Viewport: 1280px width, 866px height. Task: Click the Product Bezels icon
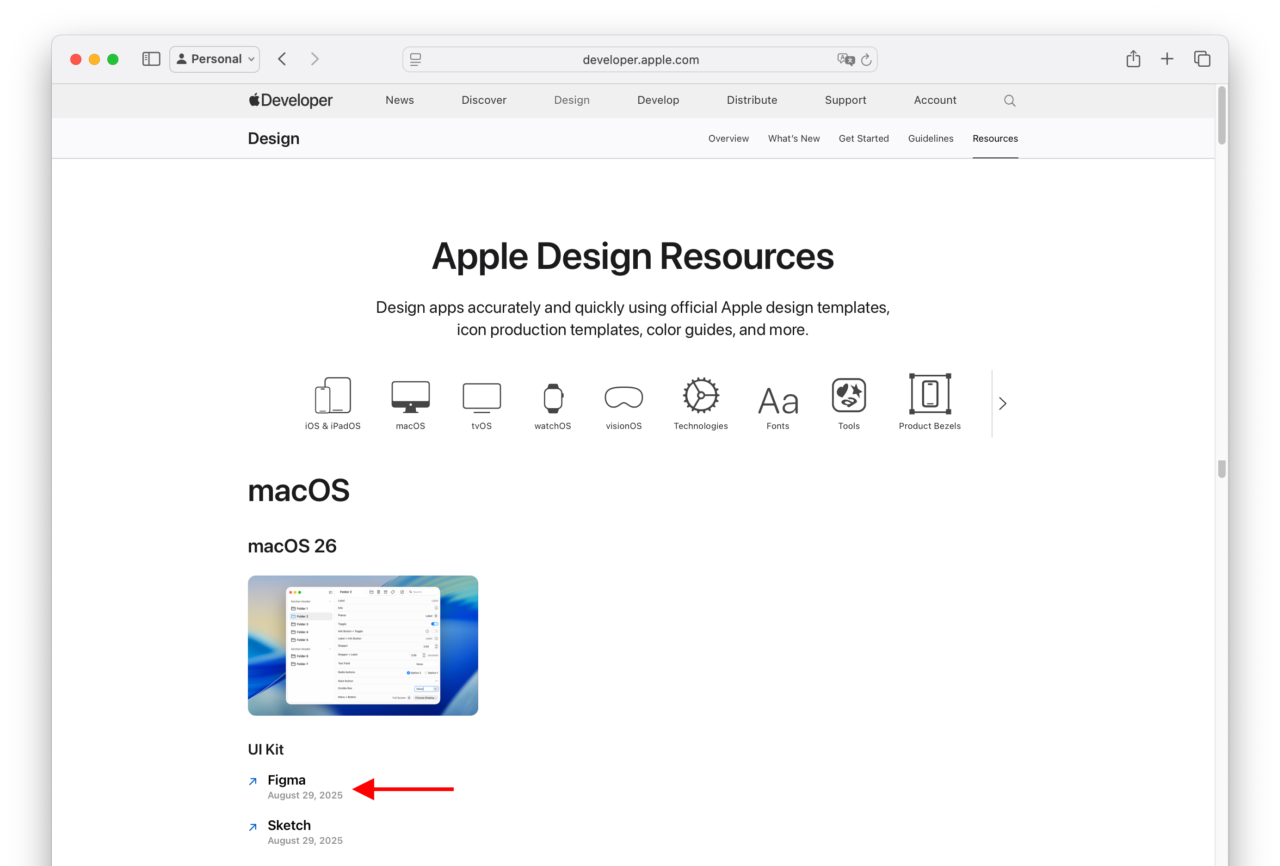(928, 395)
